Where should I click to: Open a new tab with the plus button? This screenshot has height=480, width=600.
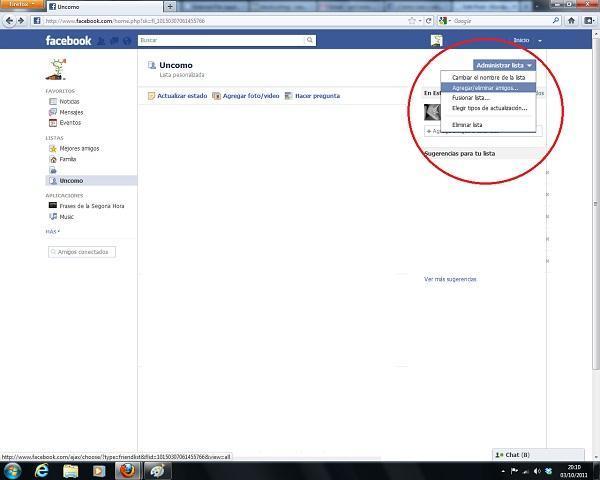[170, 6]
